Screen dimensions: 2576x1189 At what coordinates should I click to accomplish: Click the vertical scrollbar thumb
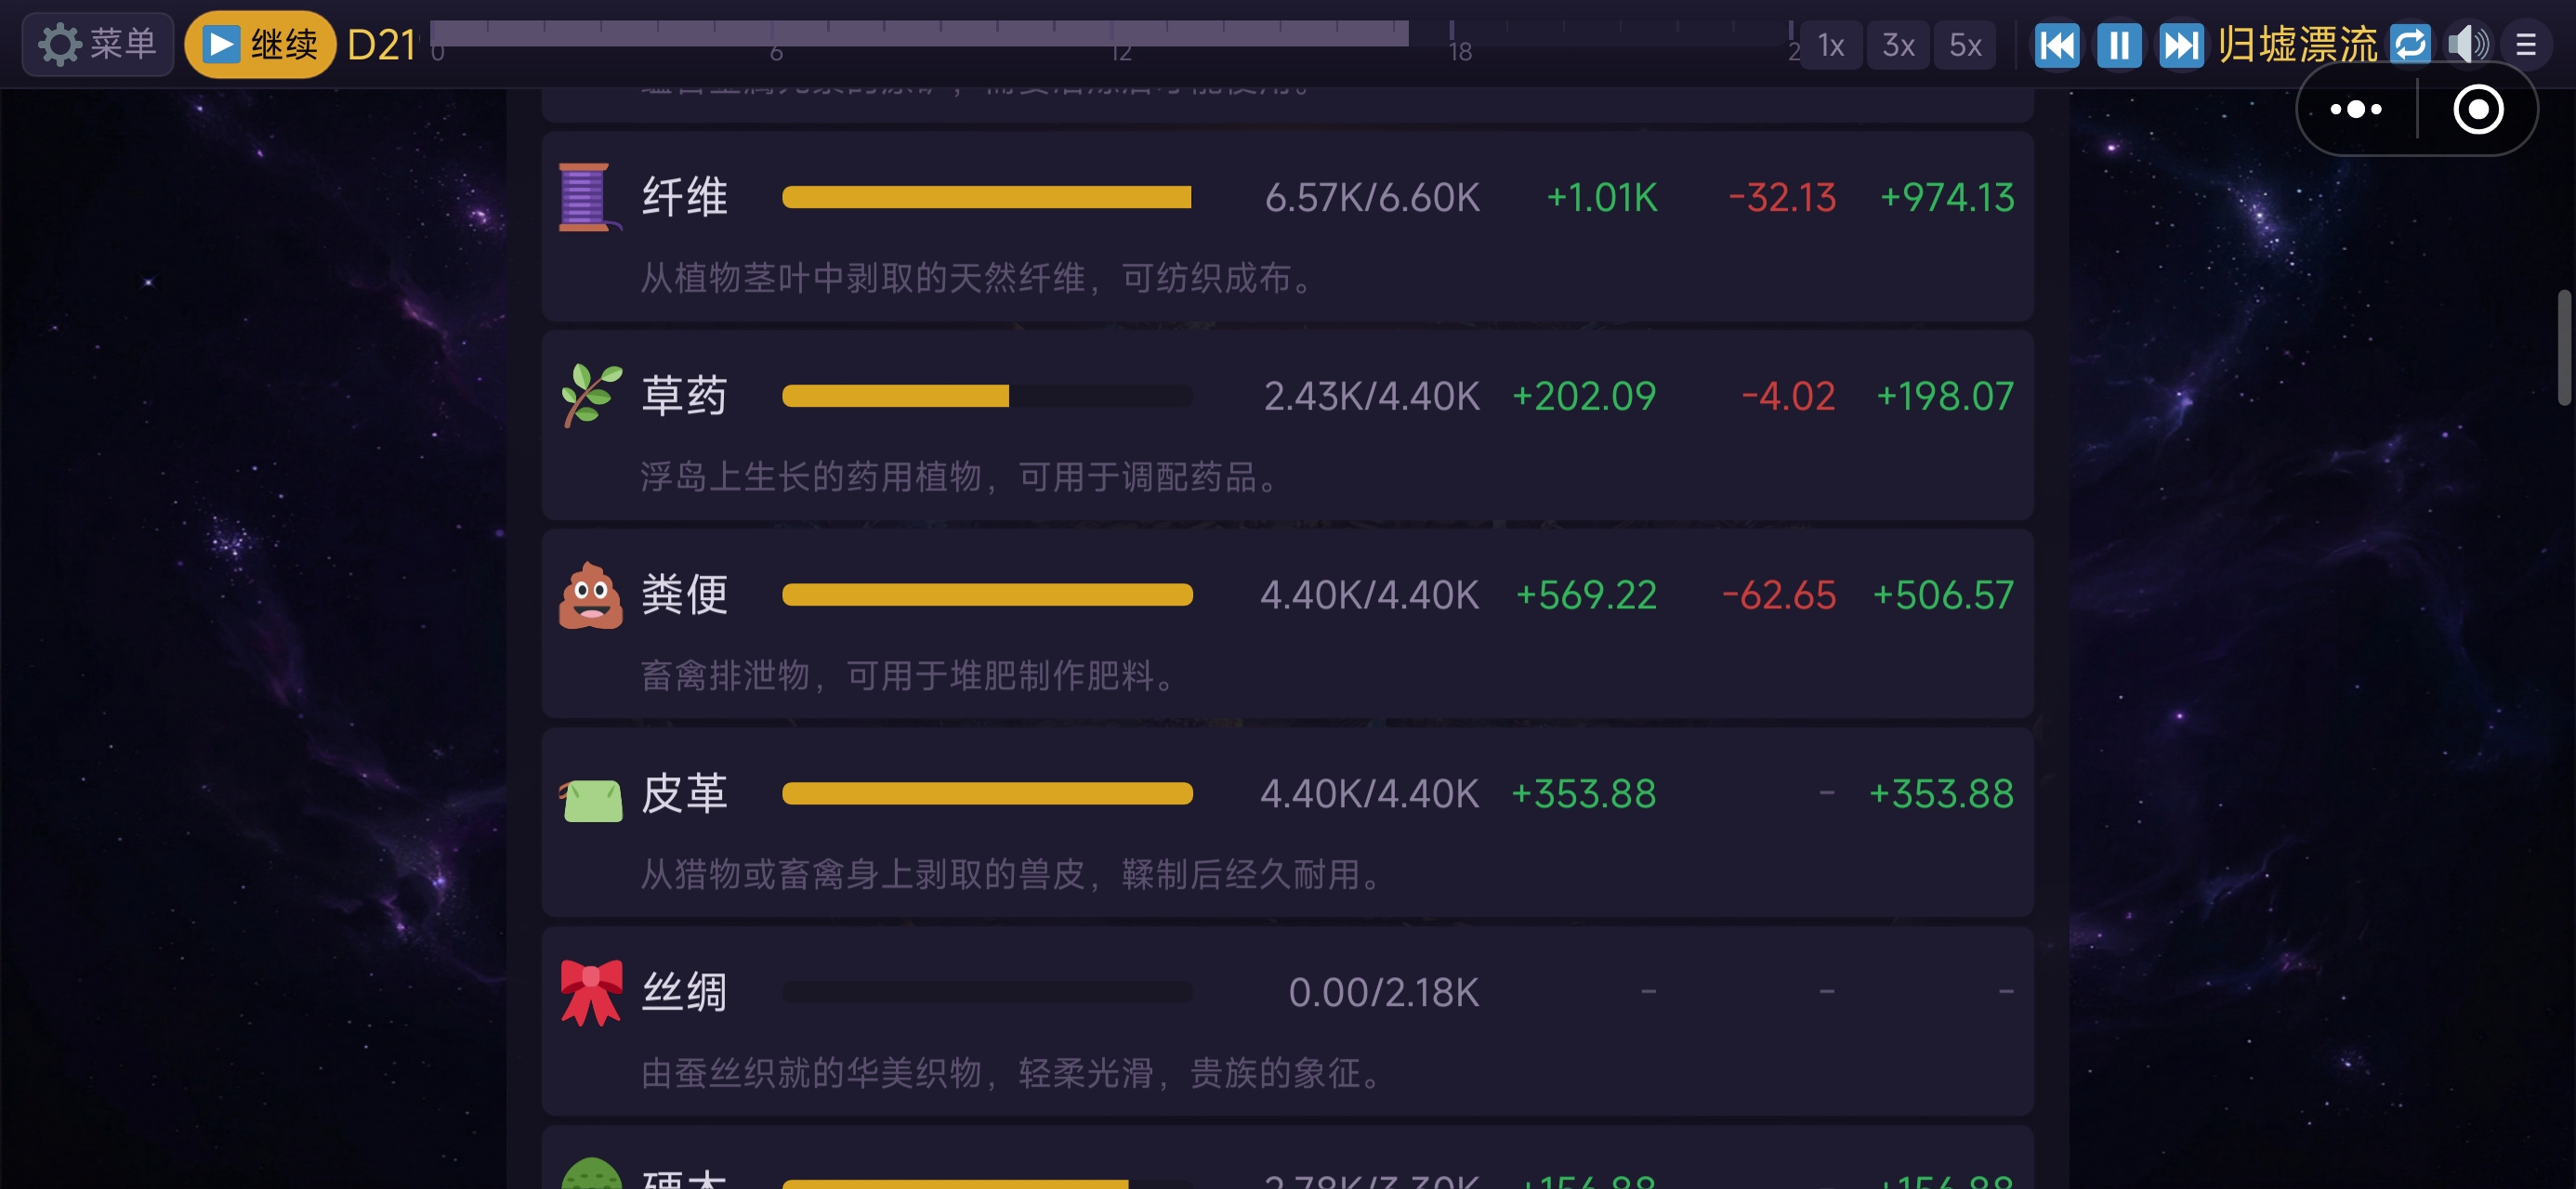2564,347
